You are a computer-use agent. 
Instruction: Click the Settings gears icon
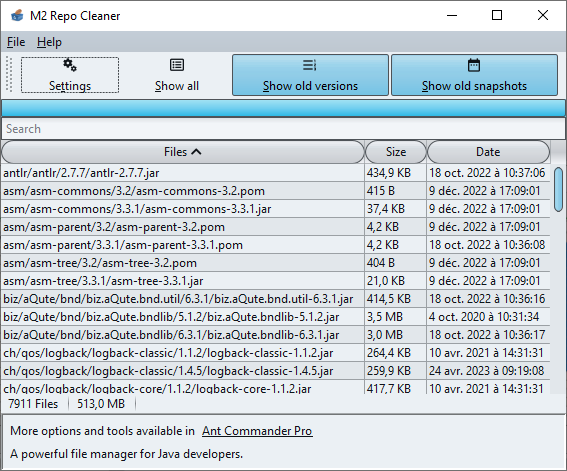[70, 65]
